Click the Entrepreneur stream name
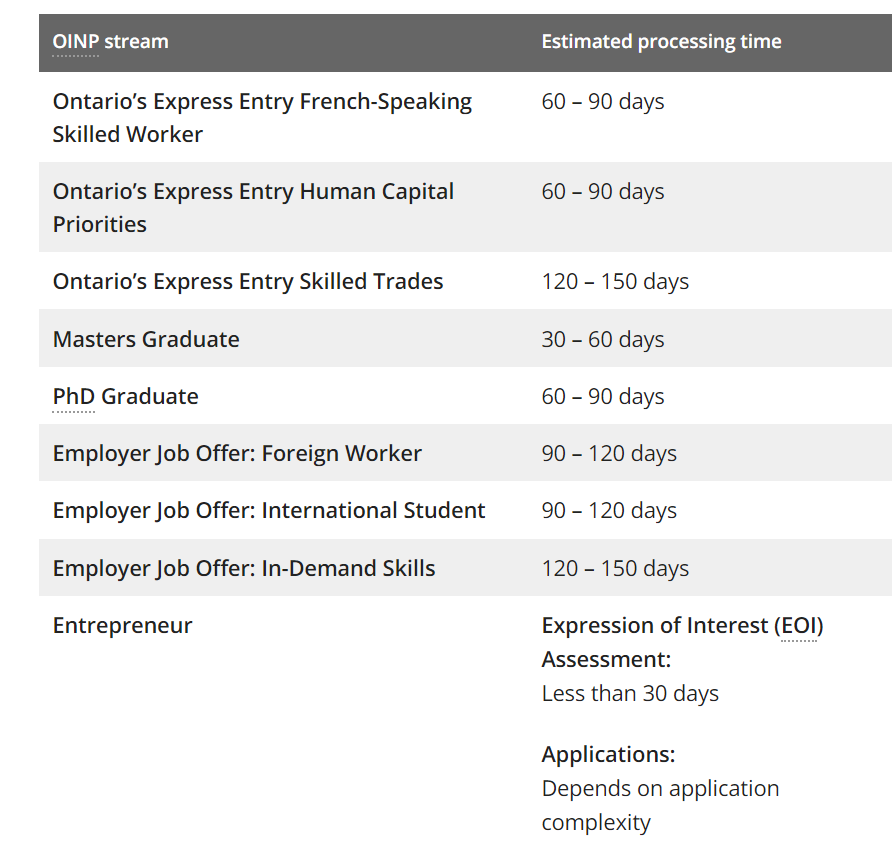 pos(122,626)
